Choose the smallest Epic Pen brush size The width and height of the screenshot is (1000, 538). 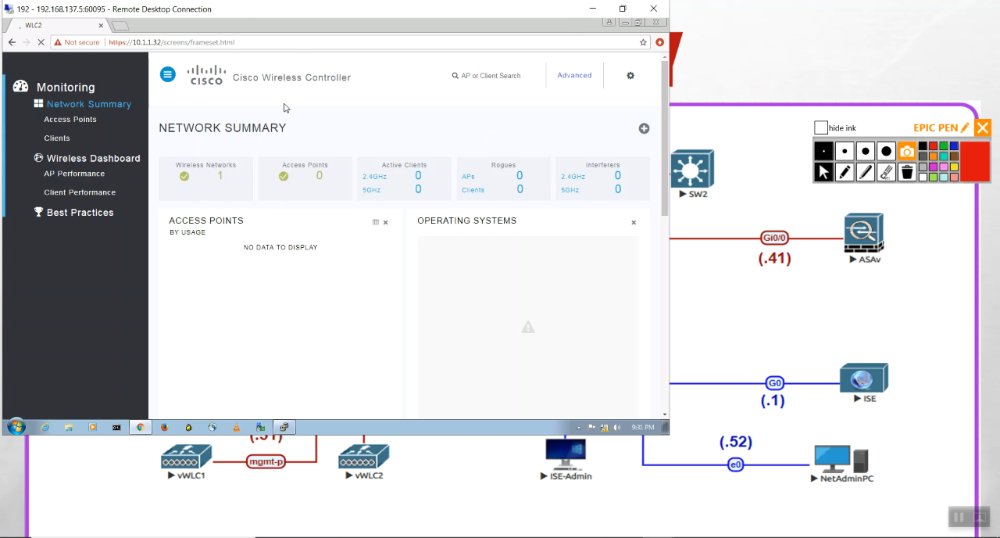click(823, 151)
